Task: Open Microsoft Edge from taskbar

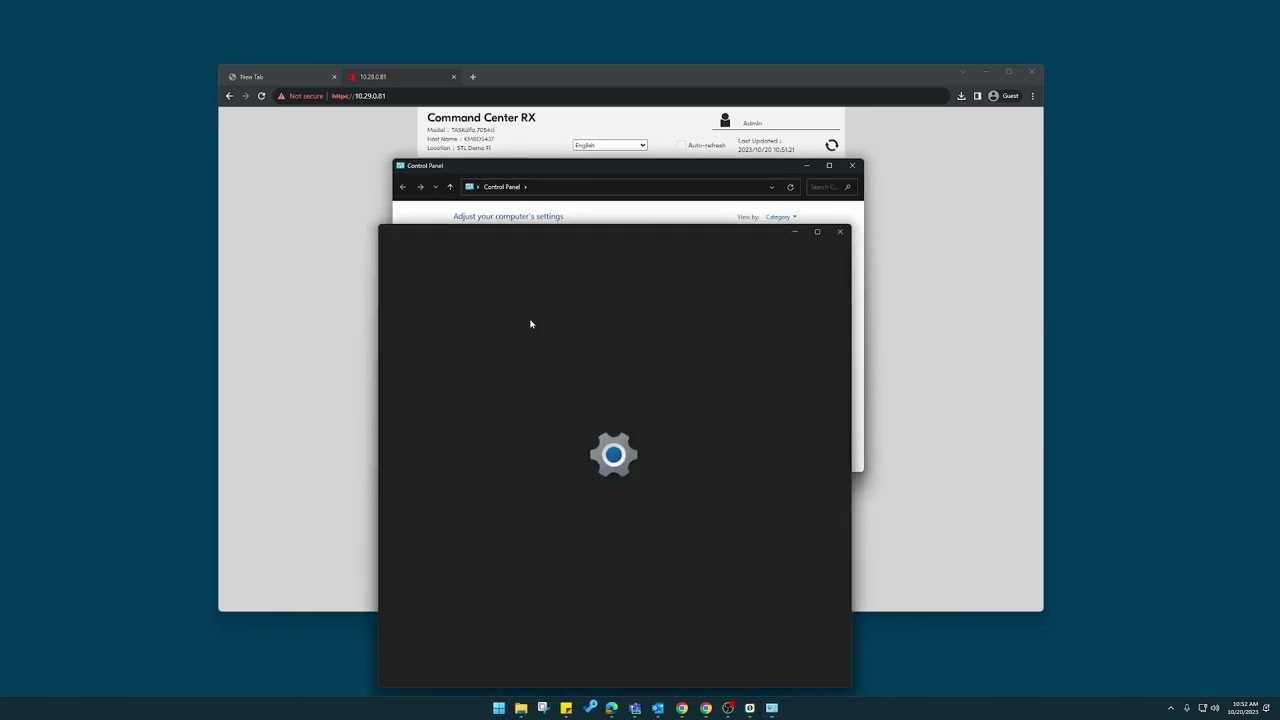Action: [x=612, y=708]
